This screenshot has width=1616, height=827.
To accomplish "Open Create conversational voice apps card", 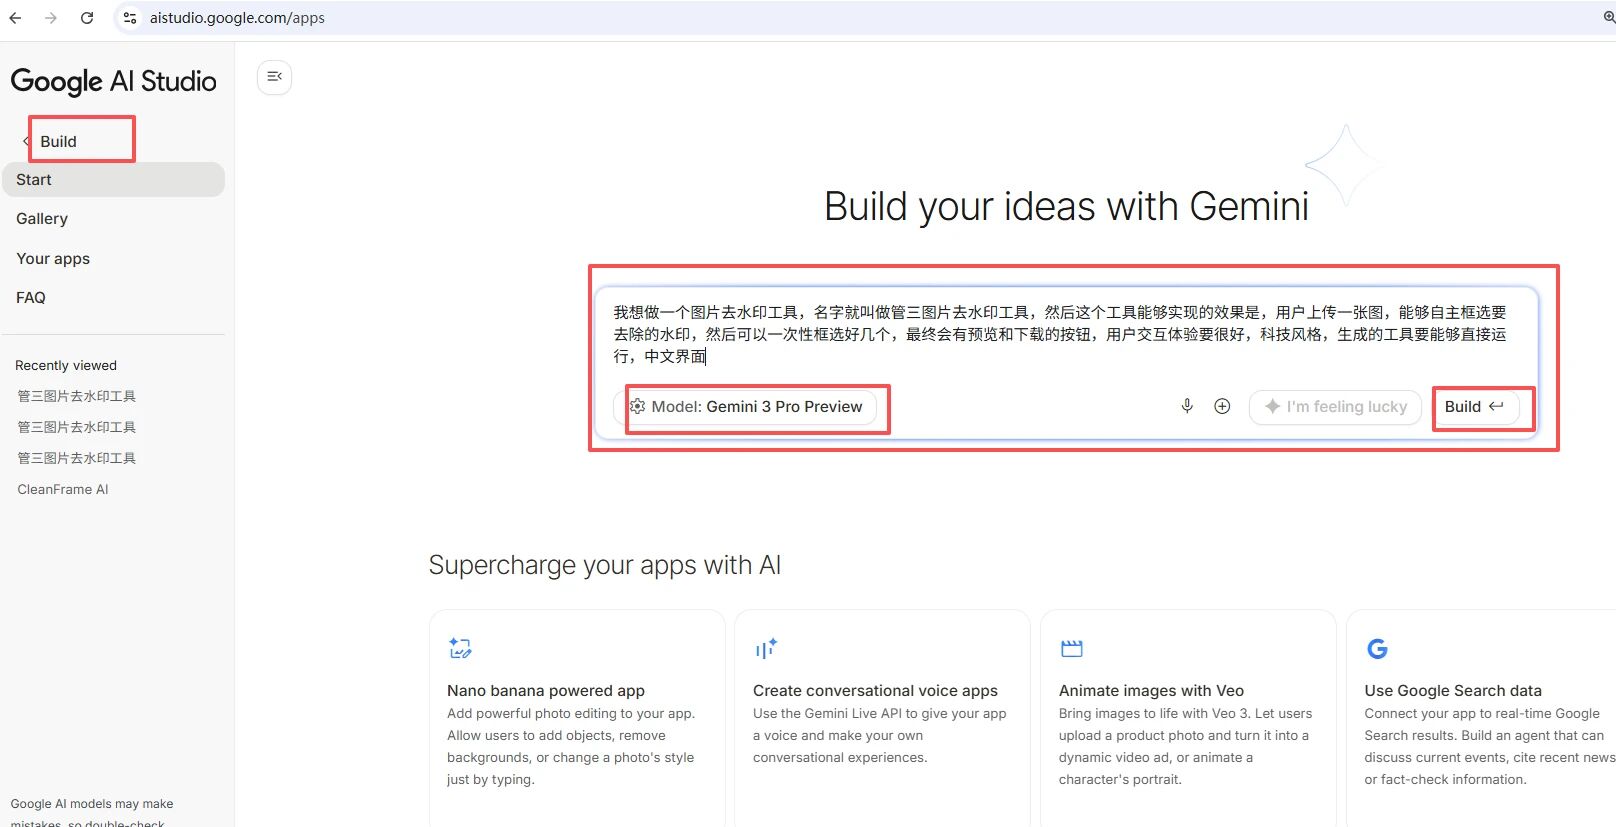I will pyautogui.click(x=882, y=718).
